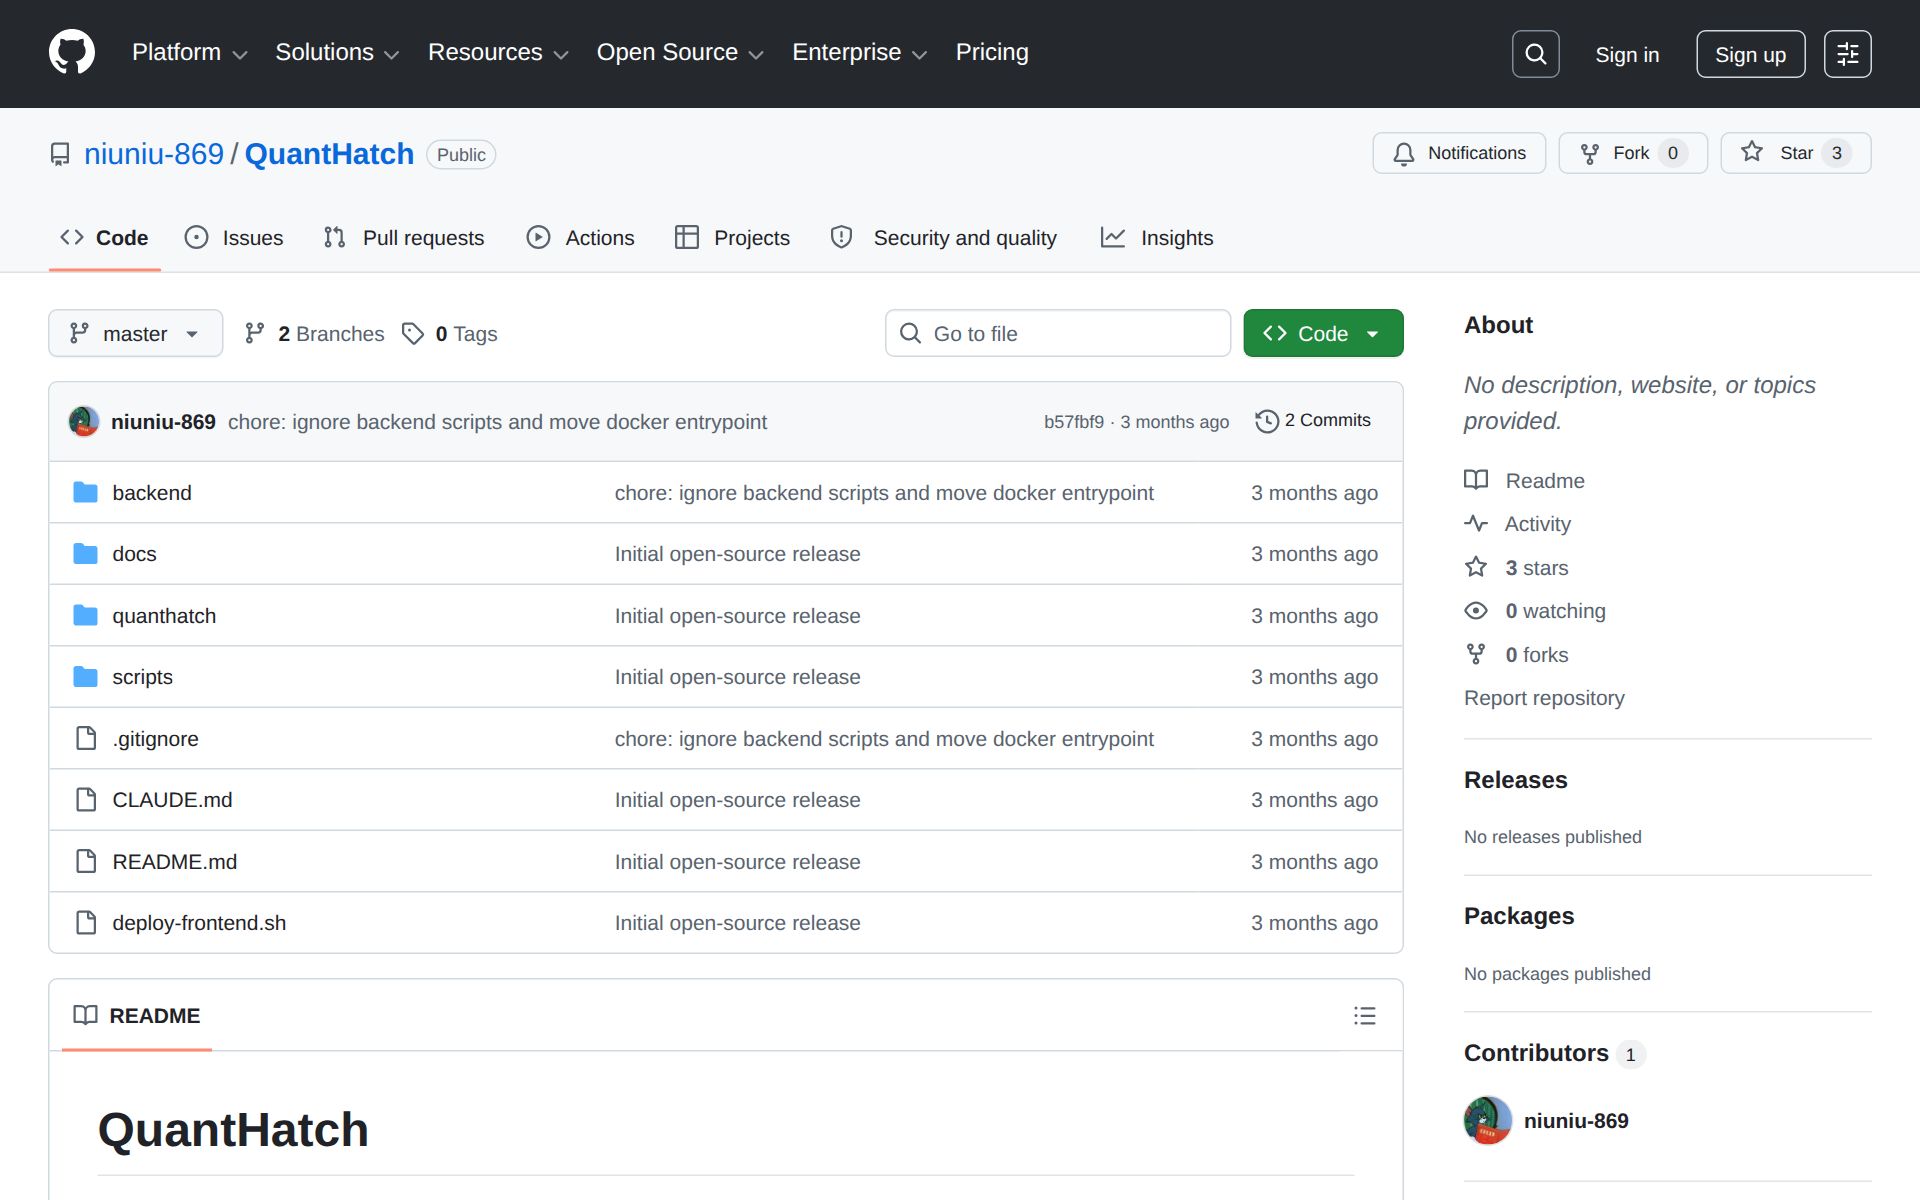Click the README.md file icon
Screen dimensions: 1920x1200
(x=86, y=861)
